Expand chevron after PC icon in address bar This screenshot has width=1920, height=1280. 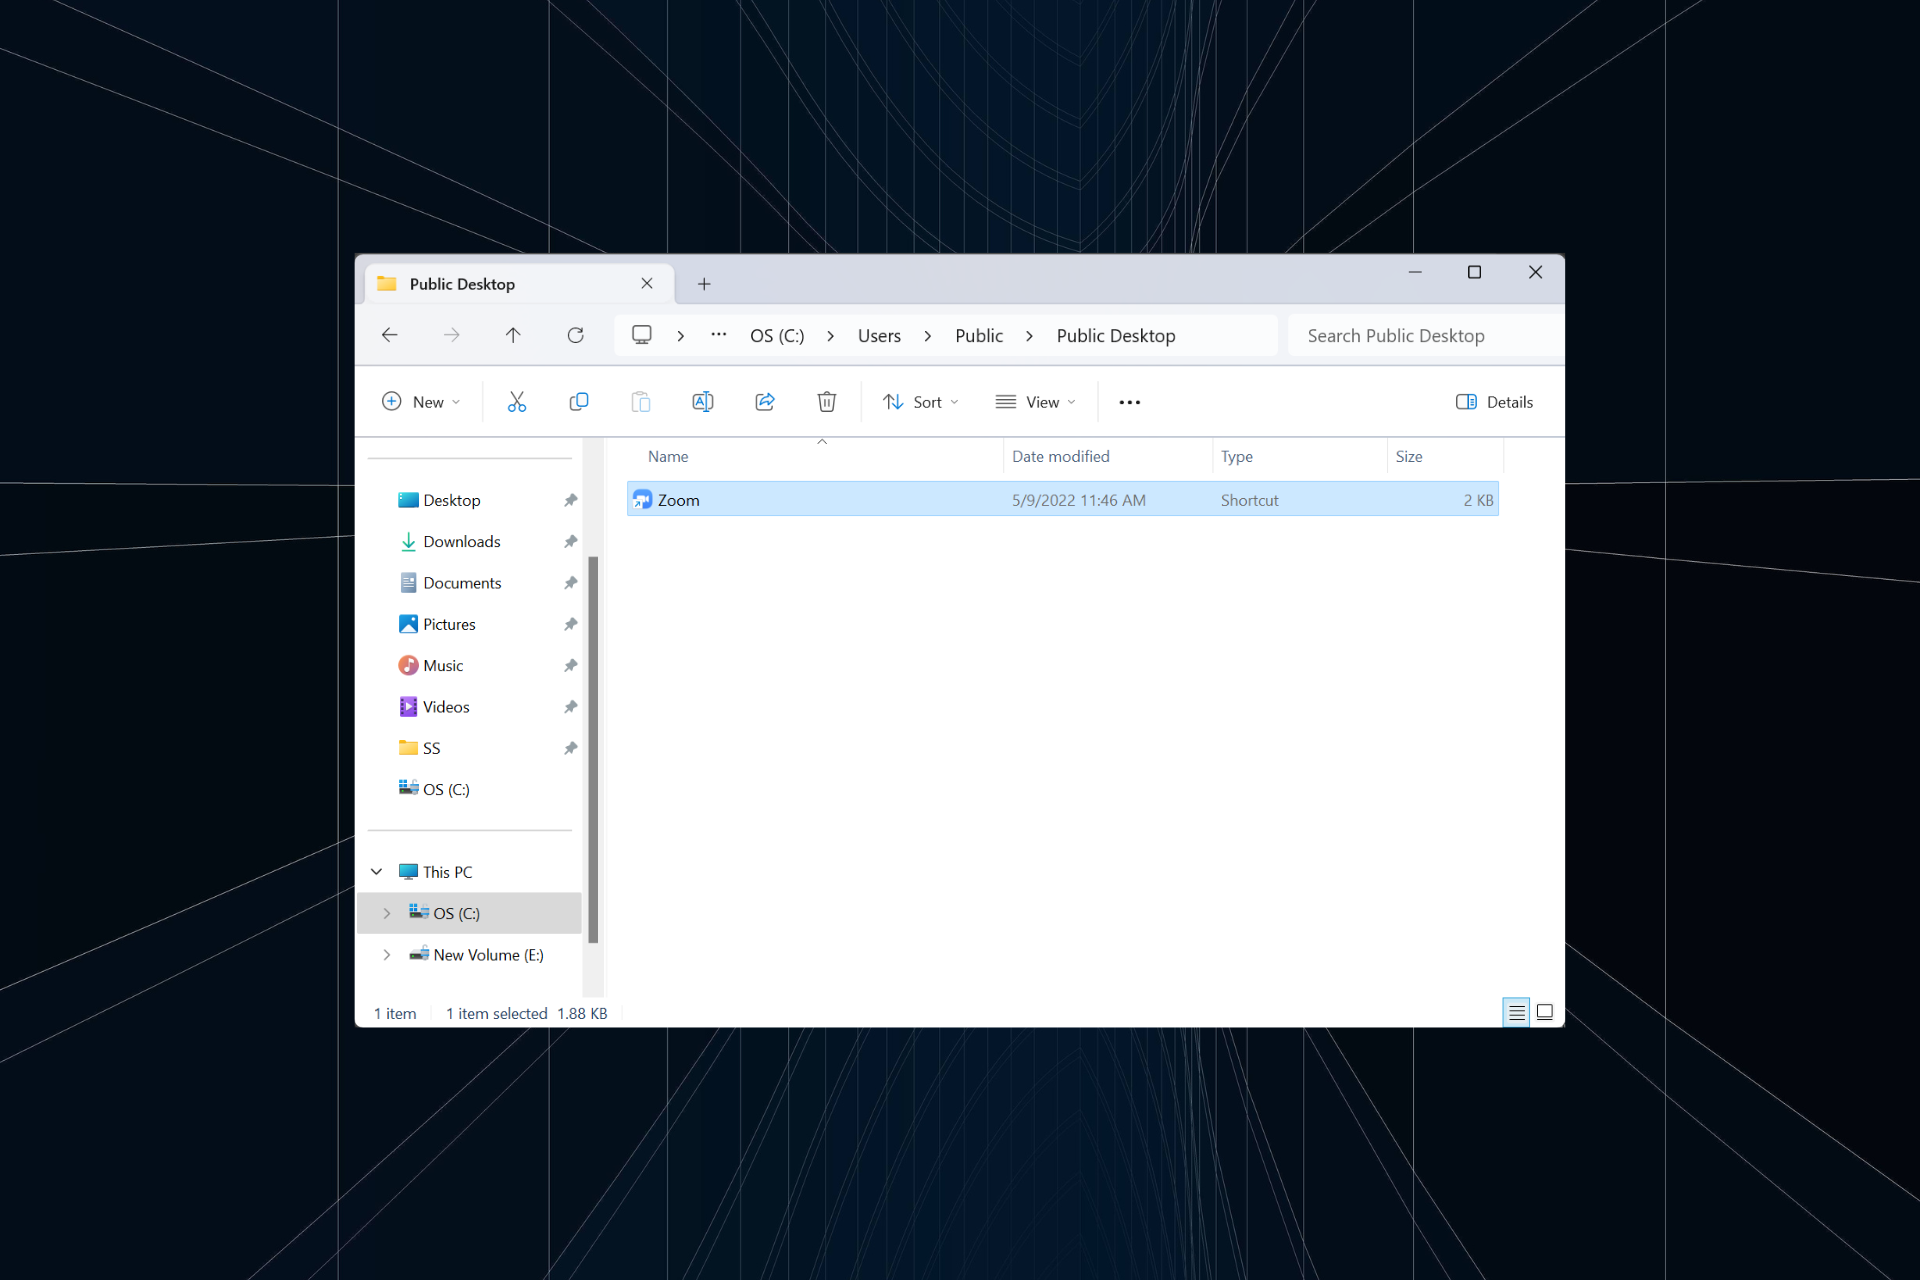tap(681, 336)
